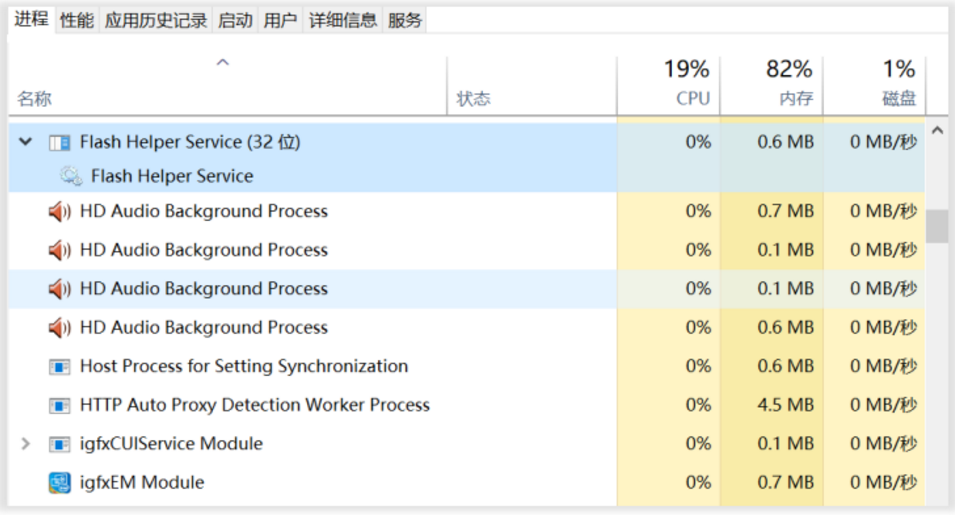Toggle the sort arrow above the 名称 column
The height and width of the screenshot is (515, 955).
pyautogui.click(x=223, y=63)
